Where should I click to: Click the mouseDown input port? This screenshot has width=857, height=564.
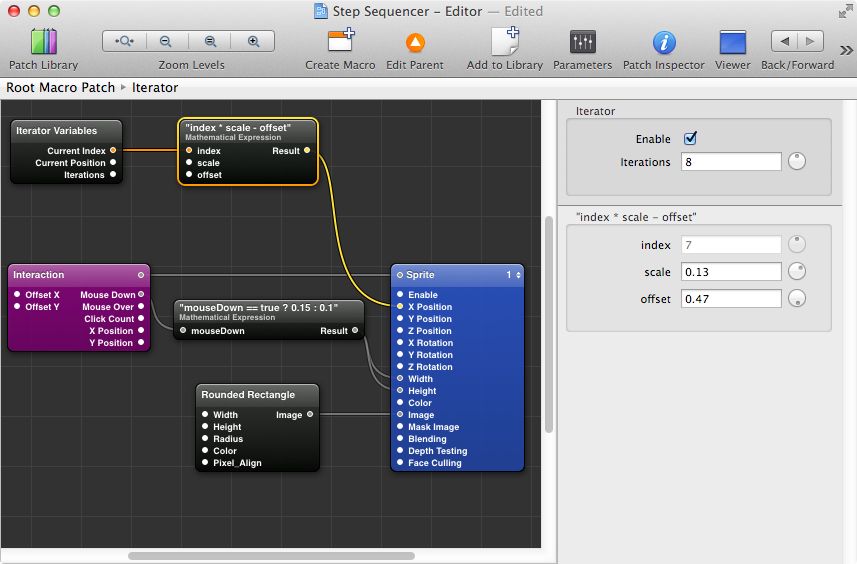click(x=183, y=331)
